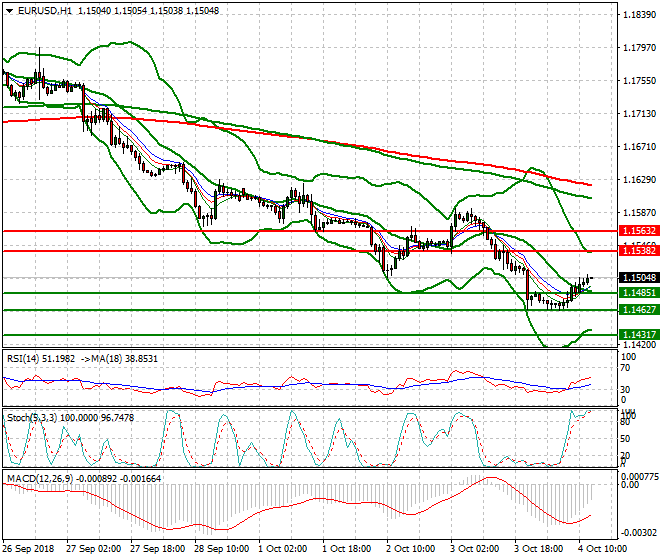This screenshot has height=560, width=660.
Task: Click the EURUSD,H1 chart title text
Action: pos(45,11)
